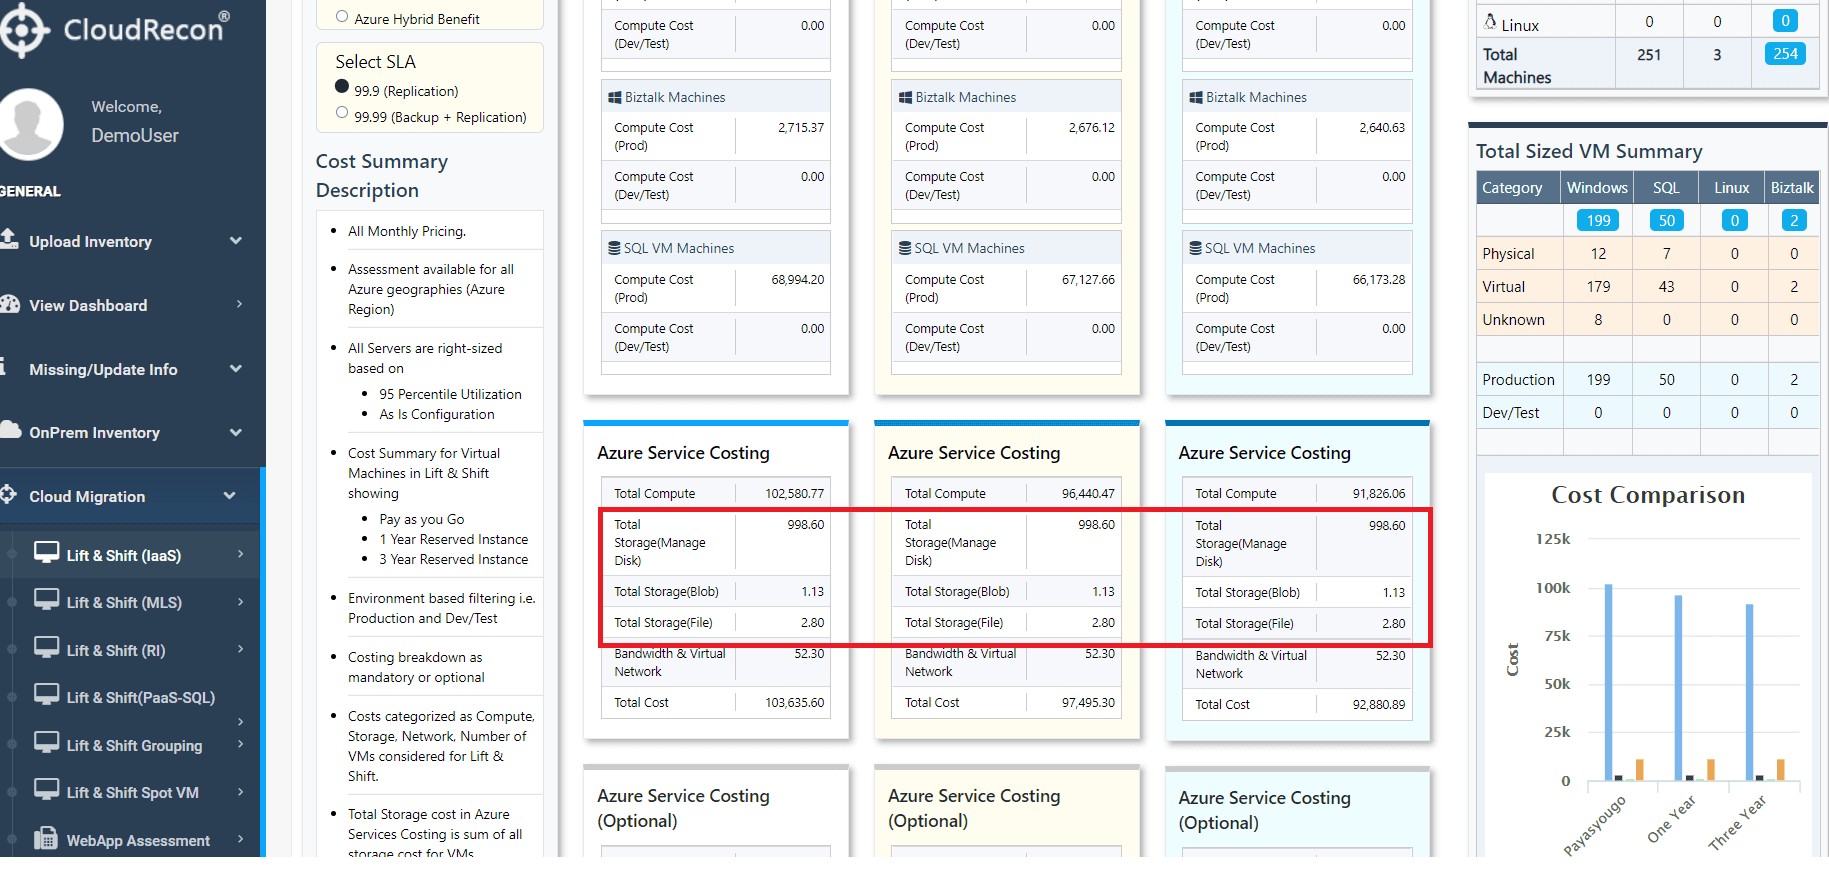1829x875 pixels.
Task: Click the Windows icon beside Biztalk Machines above 2,640.63
Action: [x=1195, y=97]
